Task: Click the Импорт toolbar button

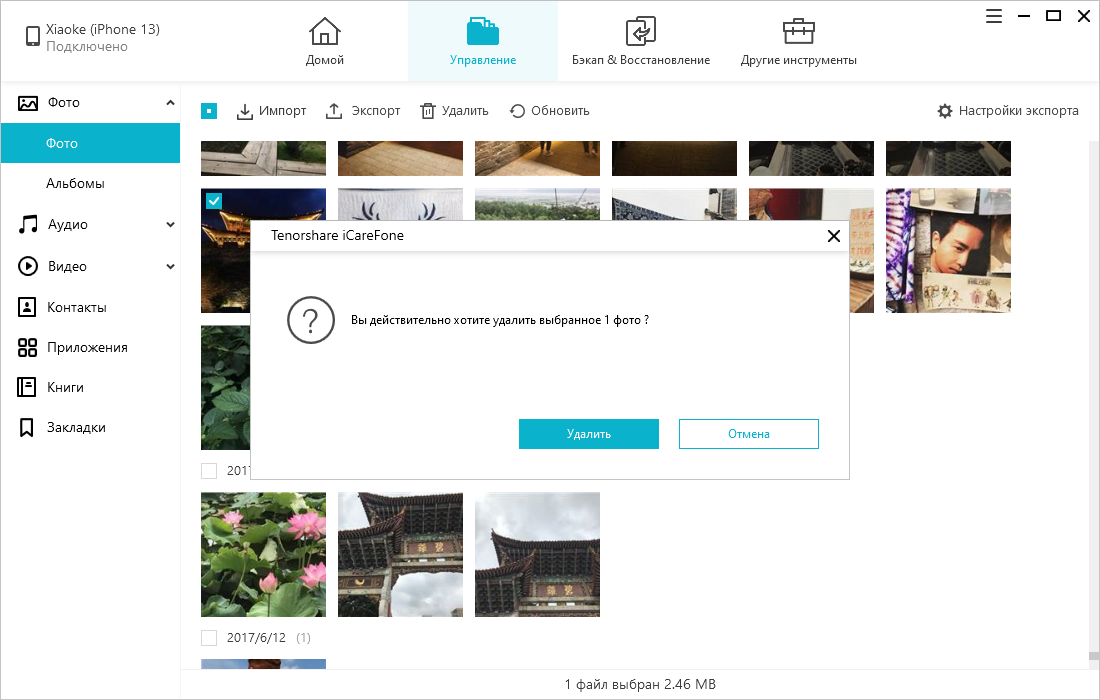Action: click(271, 111)
